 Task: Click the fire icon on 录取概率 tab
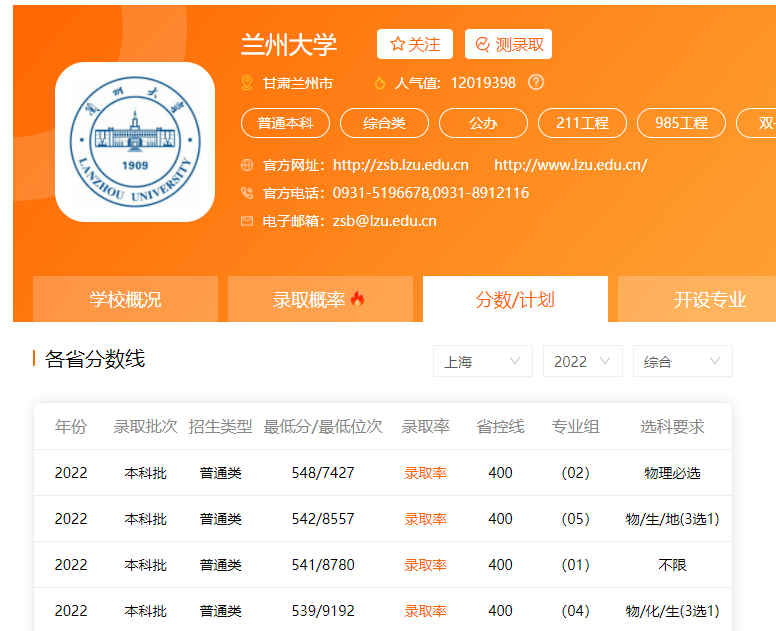(357, 299)
